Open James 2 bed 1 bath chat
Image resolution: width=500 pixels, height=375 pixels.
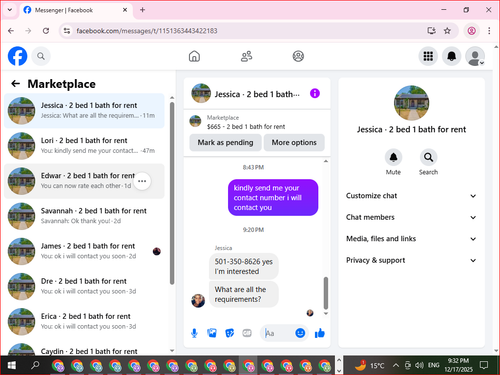(84, 251)
